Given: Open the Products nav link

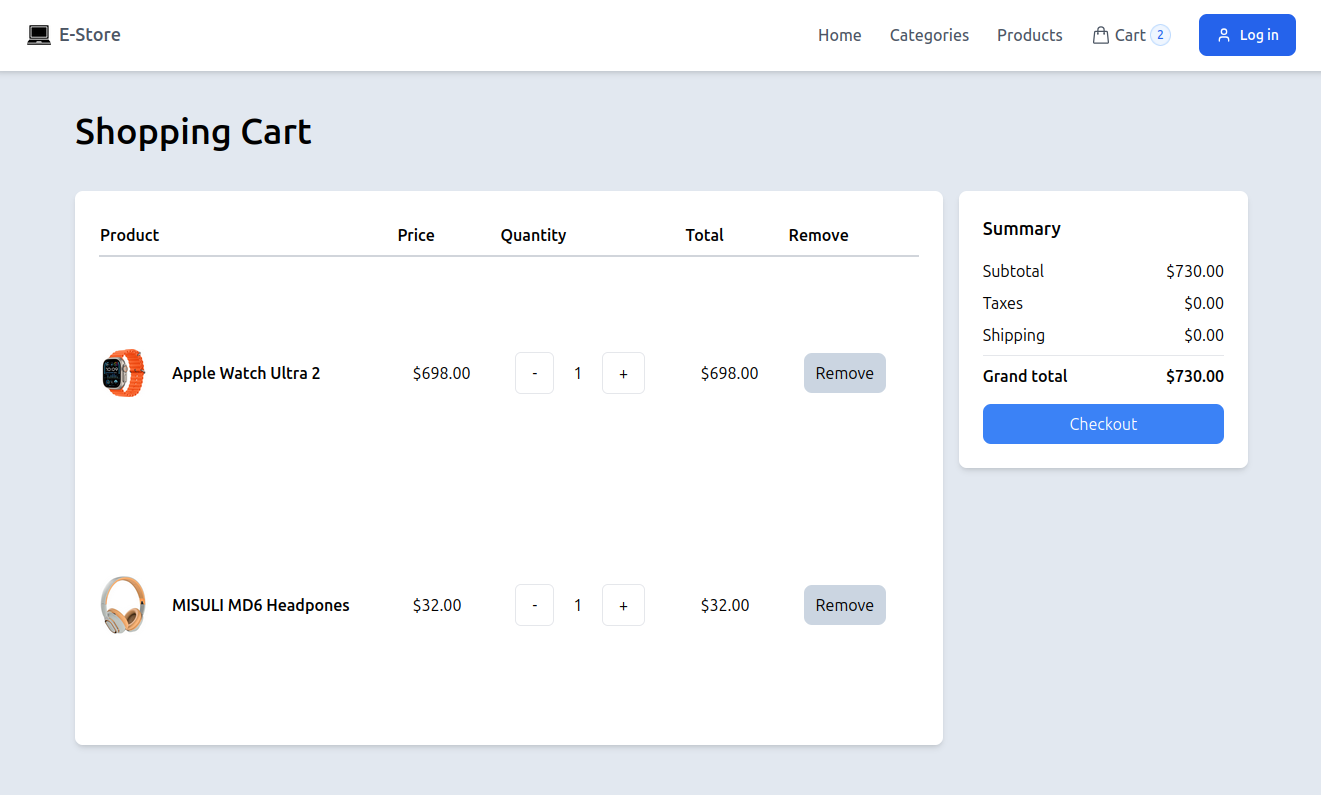Looking at the screenshot, I should point(1029,35).
